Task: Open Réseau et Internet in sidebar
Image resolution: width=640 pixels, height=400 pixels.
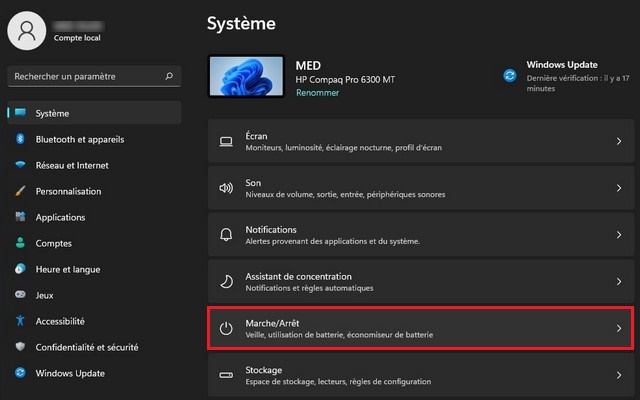Action: 72,165
